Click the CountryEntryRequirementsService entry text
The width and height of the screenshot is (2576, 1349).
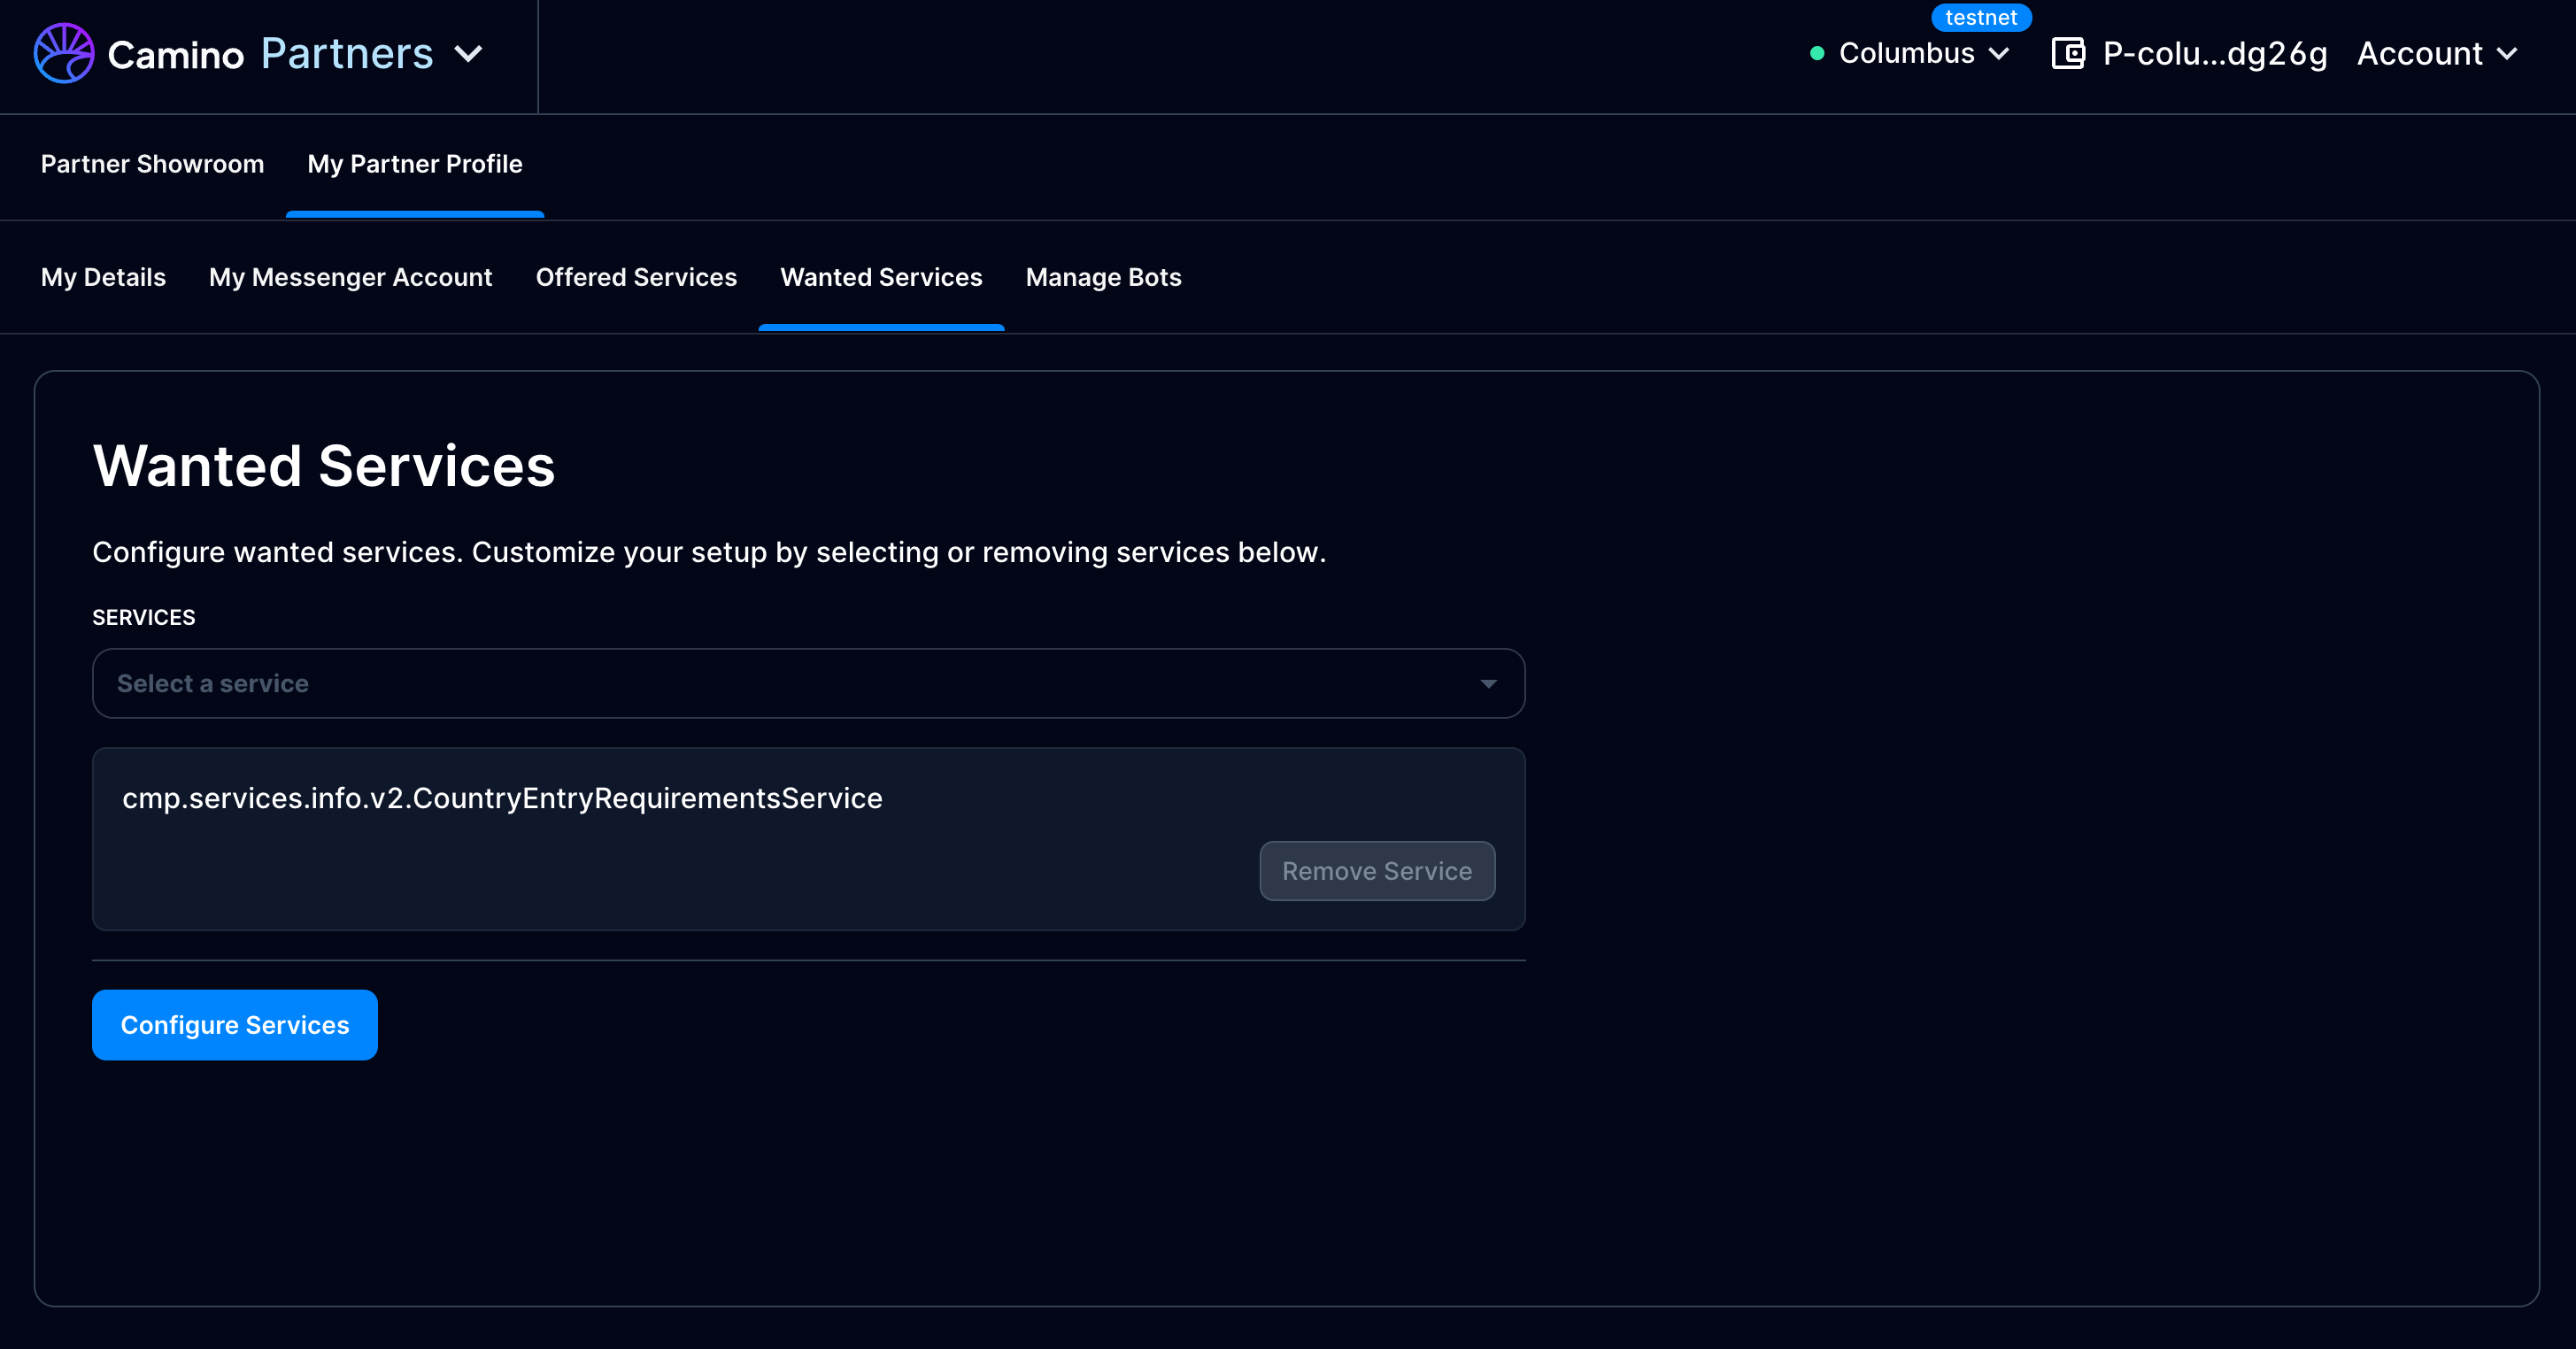(x=502, y=798)
